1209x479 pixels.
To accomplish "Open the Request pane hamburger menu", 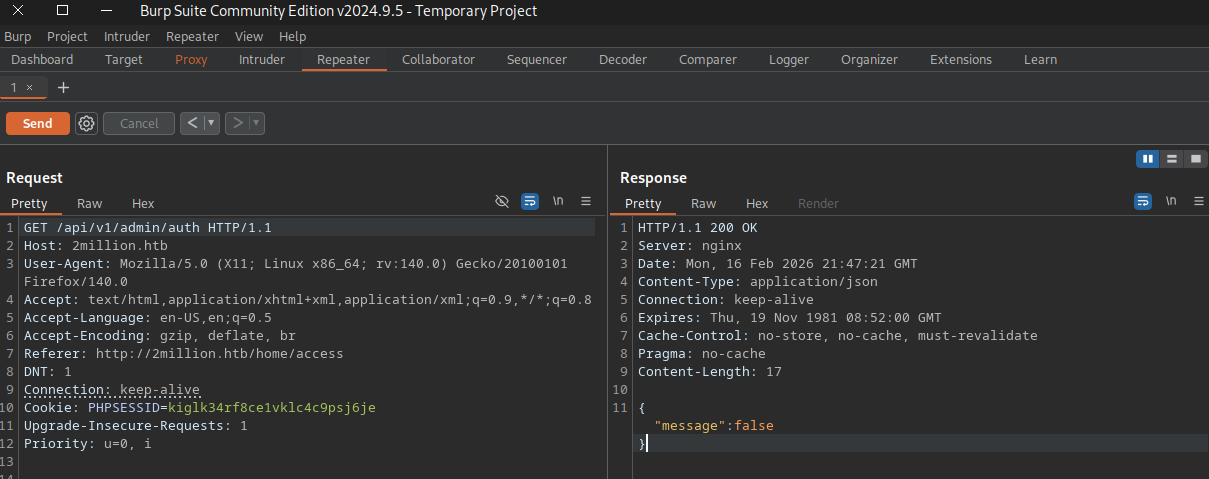I will pos(586,201).
